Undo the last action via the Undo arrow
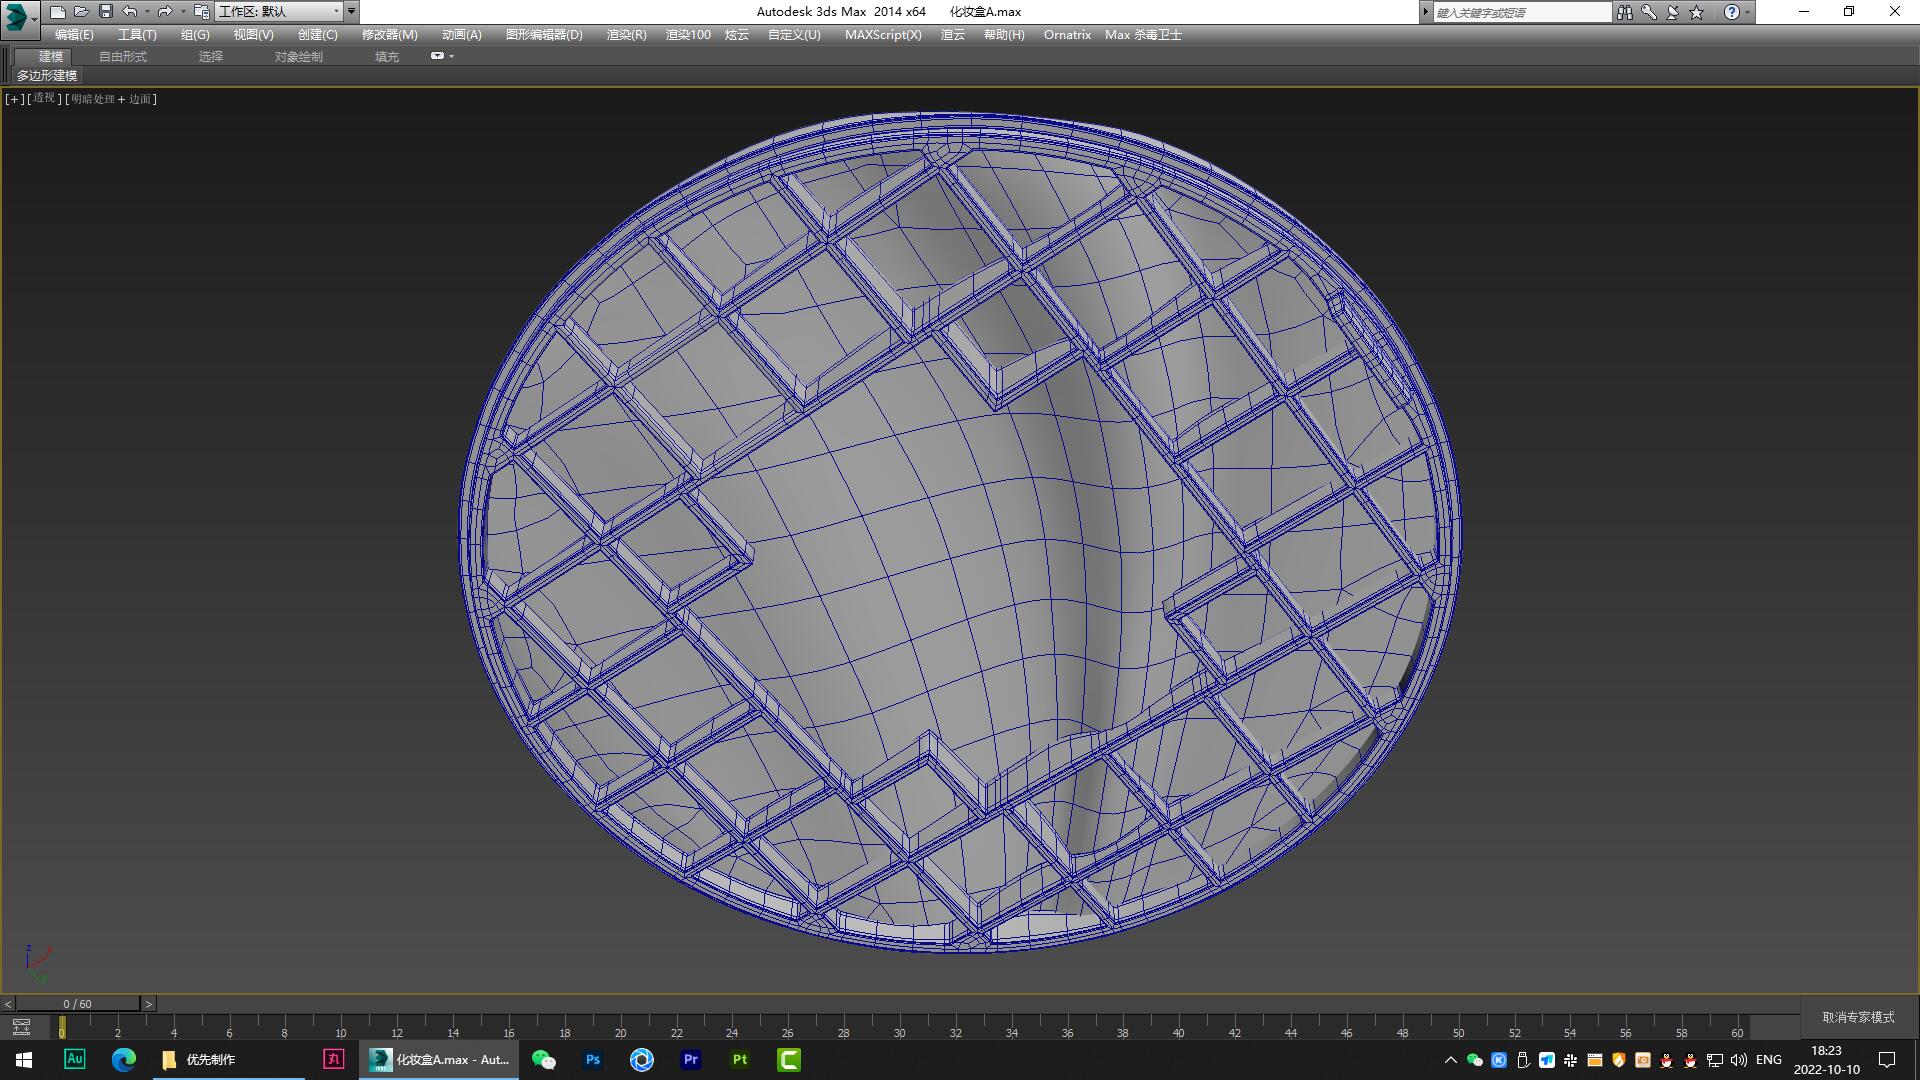1920x1080 pixels. 130,11
